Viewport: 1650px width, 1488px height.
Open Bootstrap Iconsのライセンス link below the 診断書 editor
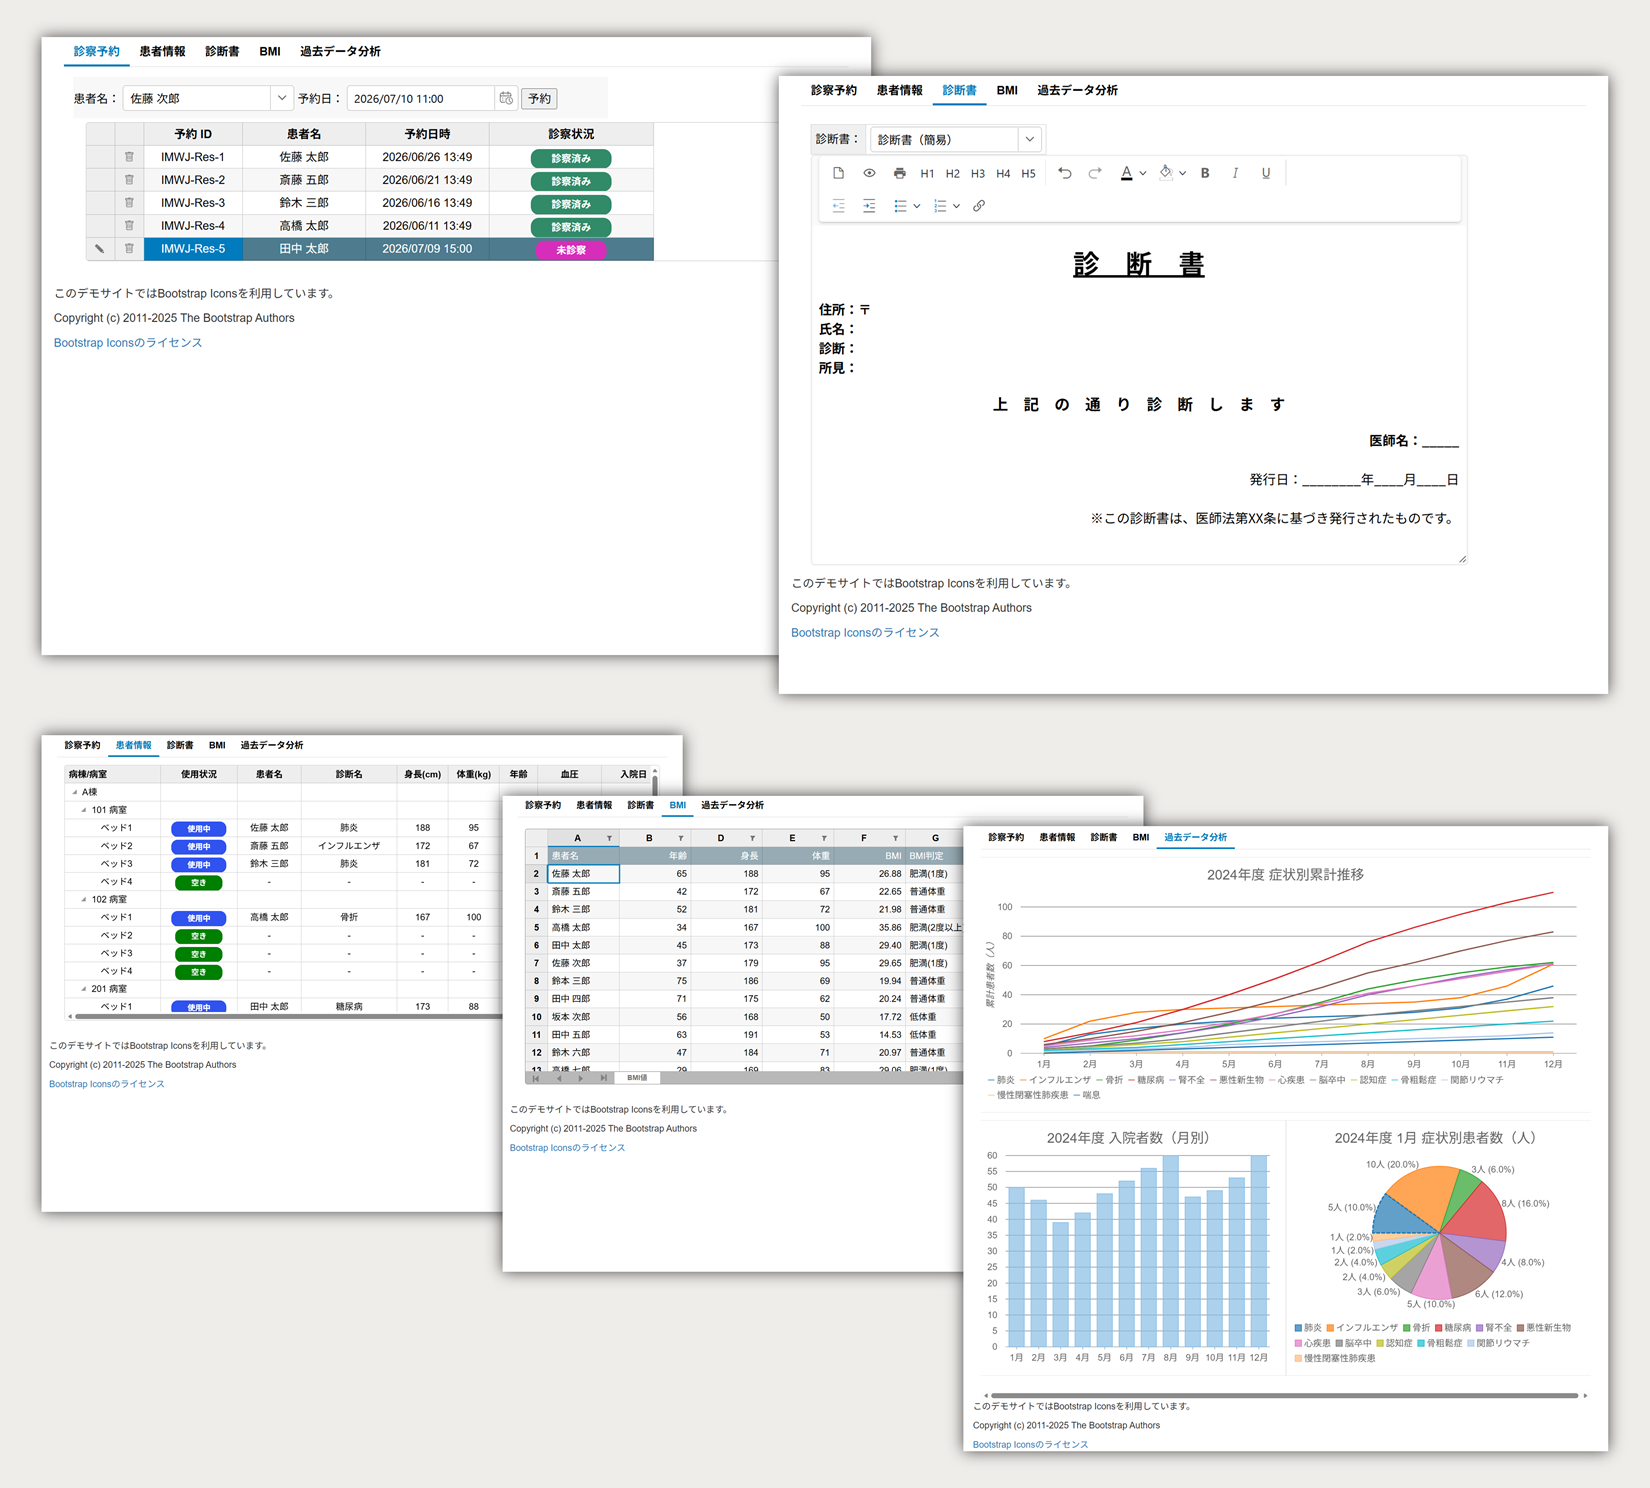point(865,633)
